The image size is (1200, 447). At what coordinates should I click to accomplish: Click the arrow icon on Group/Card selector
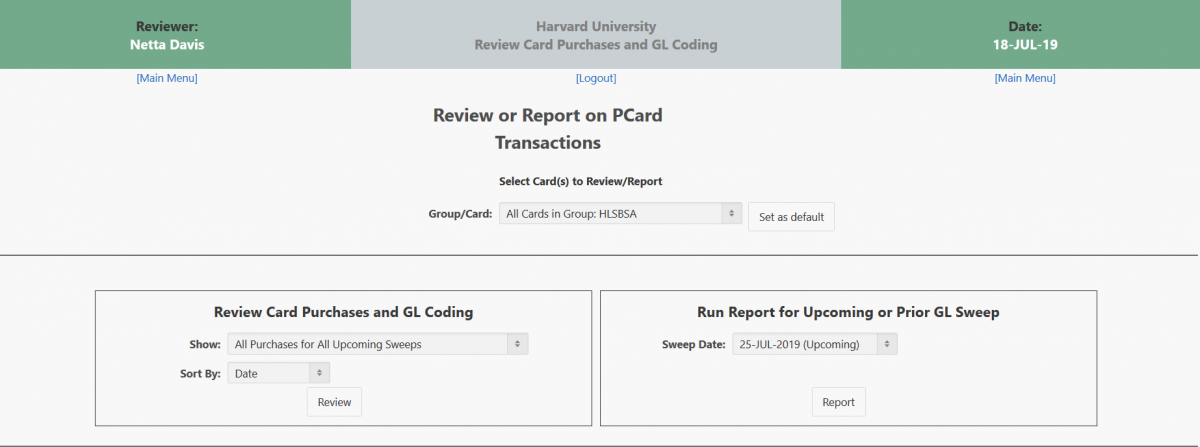(732, 214)
